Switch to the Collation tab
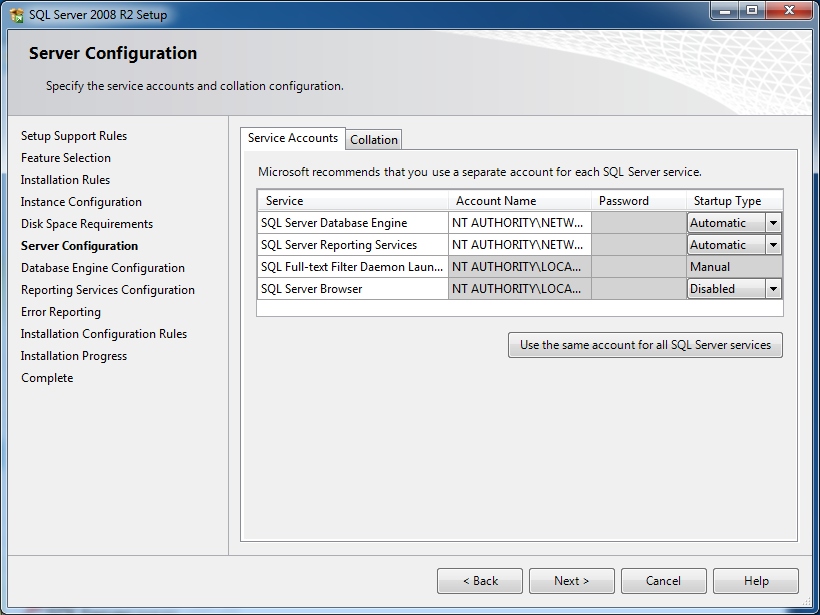This screenshot has height=615, width=820. [373, 139]
